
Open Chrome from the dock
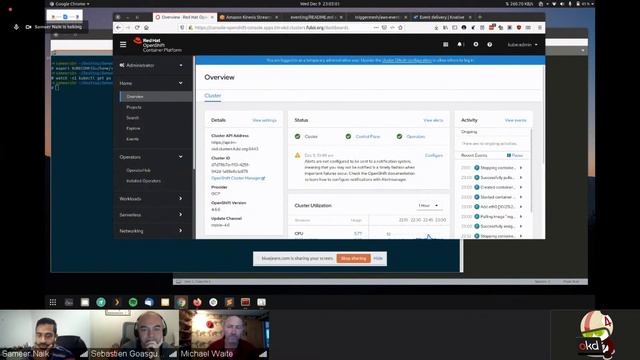181,302
